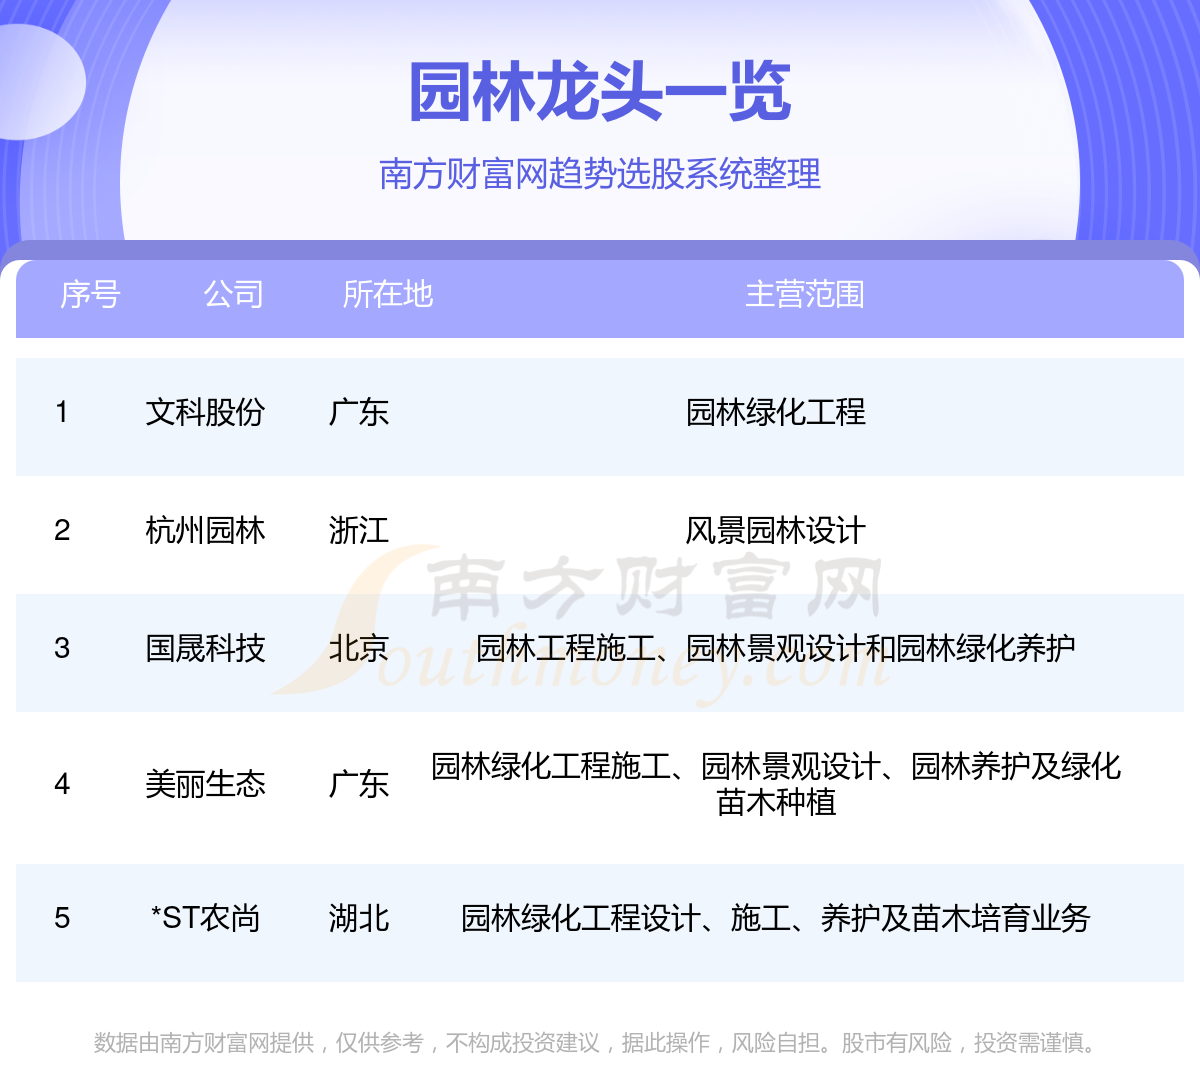Viewport: 1200px width, 1088px height.
Task: Click the 公司 column header
Action: (x=234, y=294)
